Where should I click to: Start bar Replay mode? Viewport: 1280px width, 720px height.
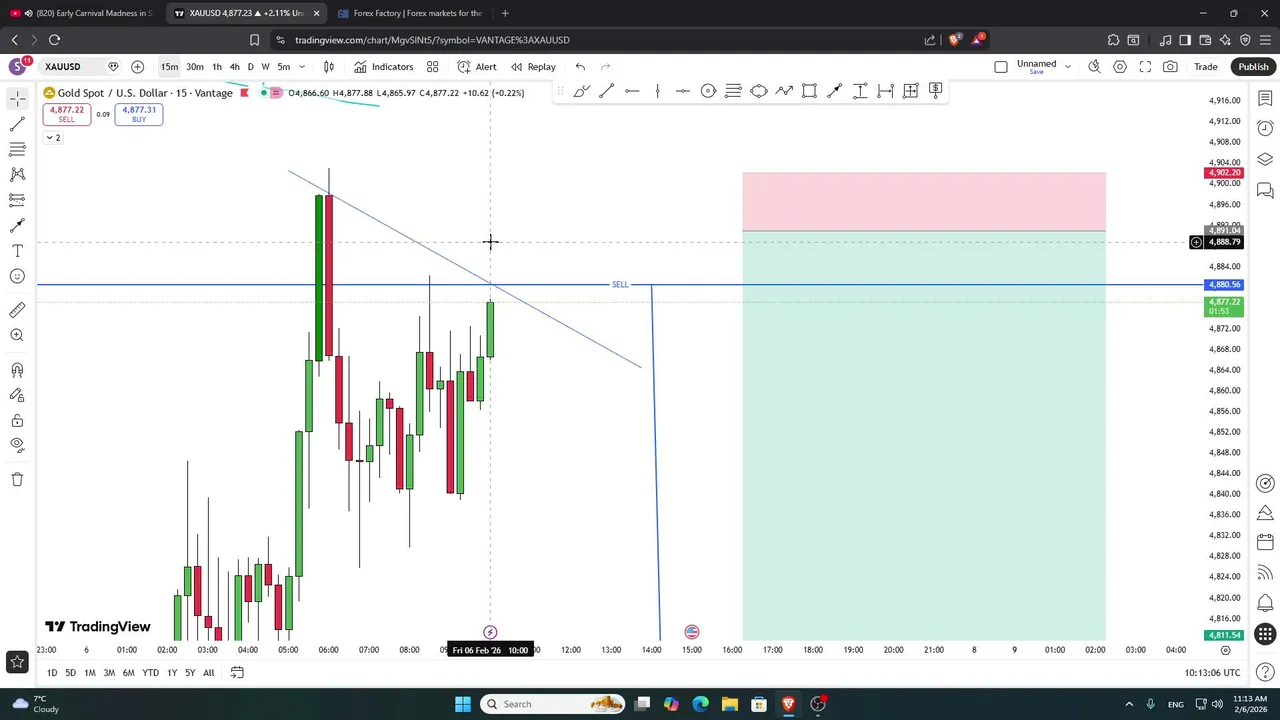click(x=533, y=67)
